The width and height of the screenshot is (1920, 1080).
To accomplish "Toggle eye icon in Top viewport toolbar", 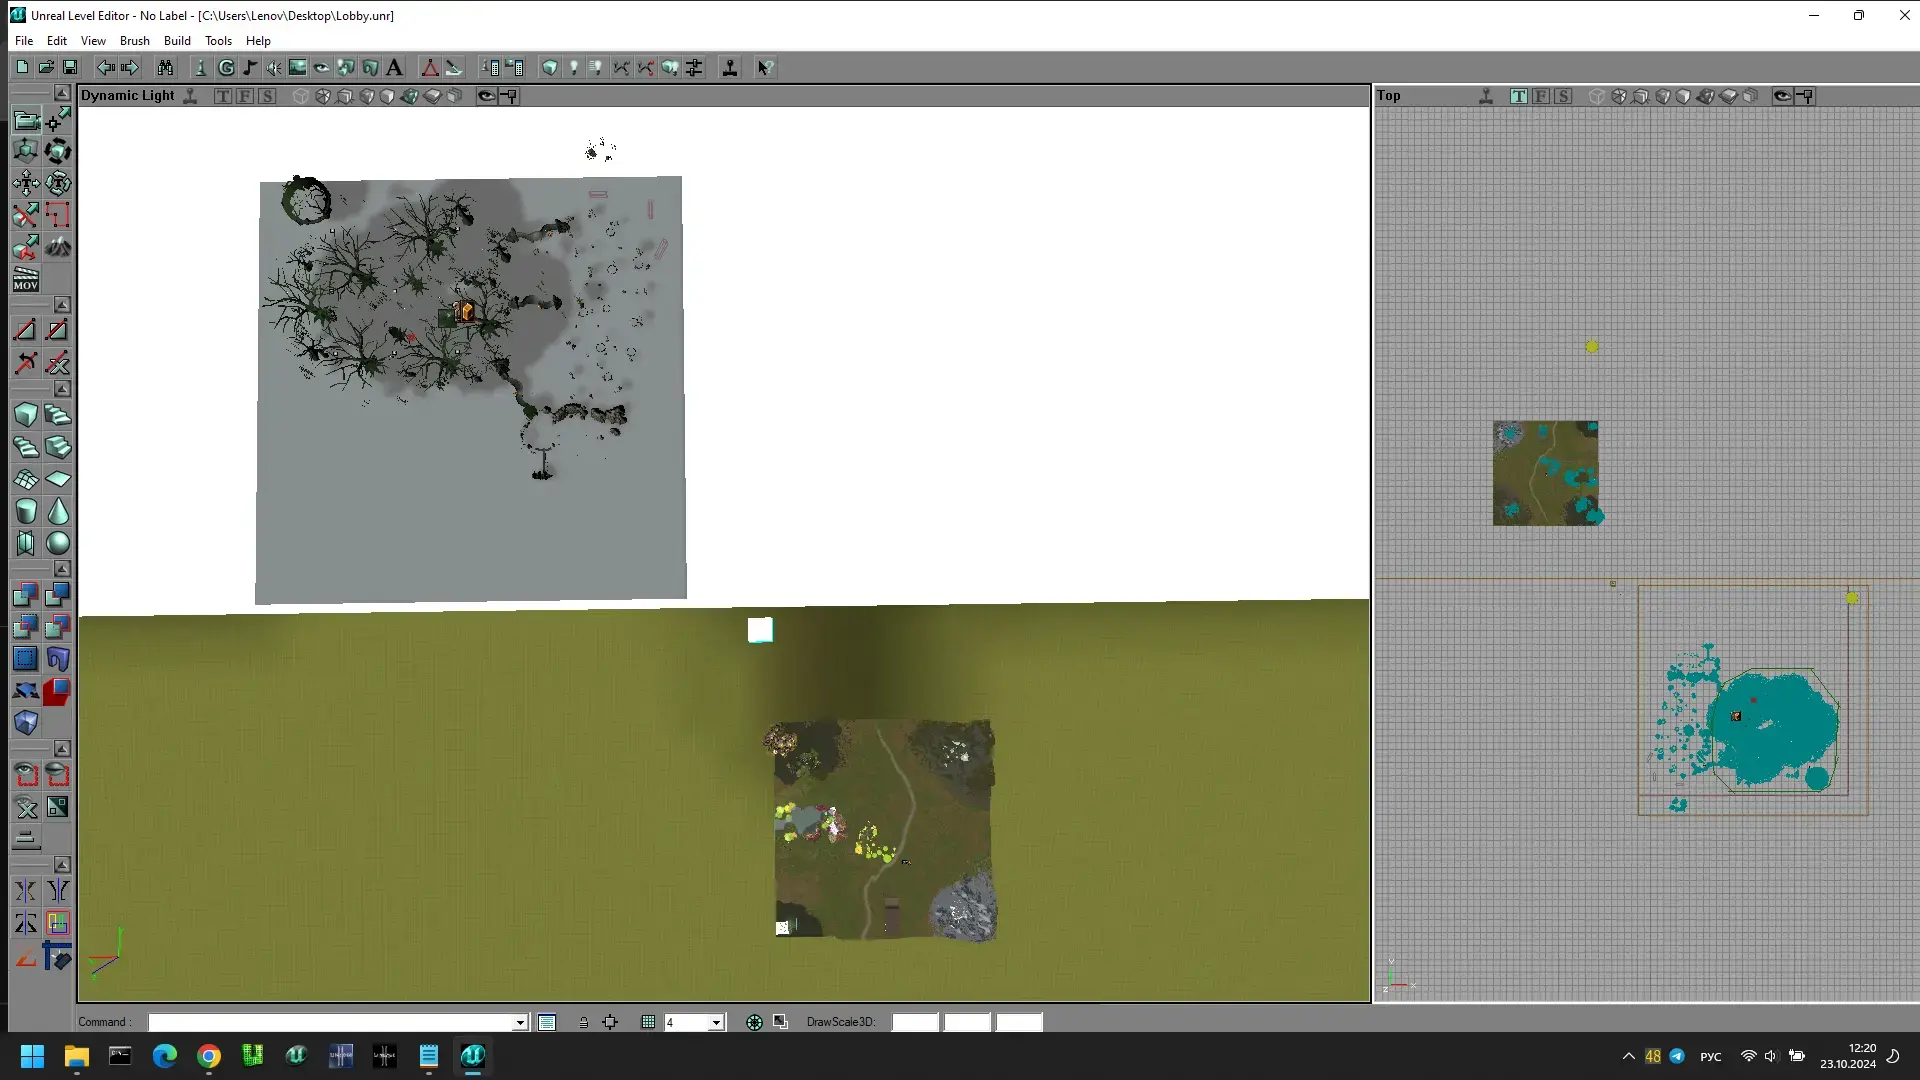I will tap(1782, 96).
